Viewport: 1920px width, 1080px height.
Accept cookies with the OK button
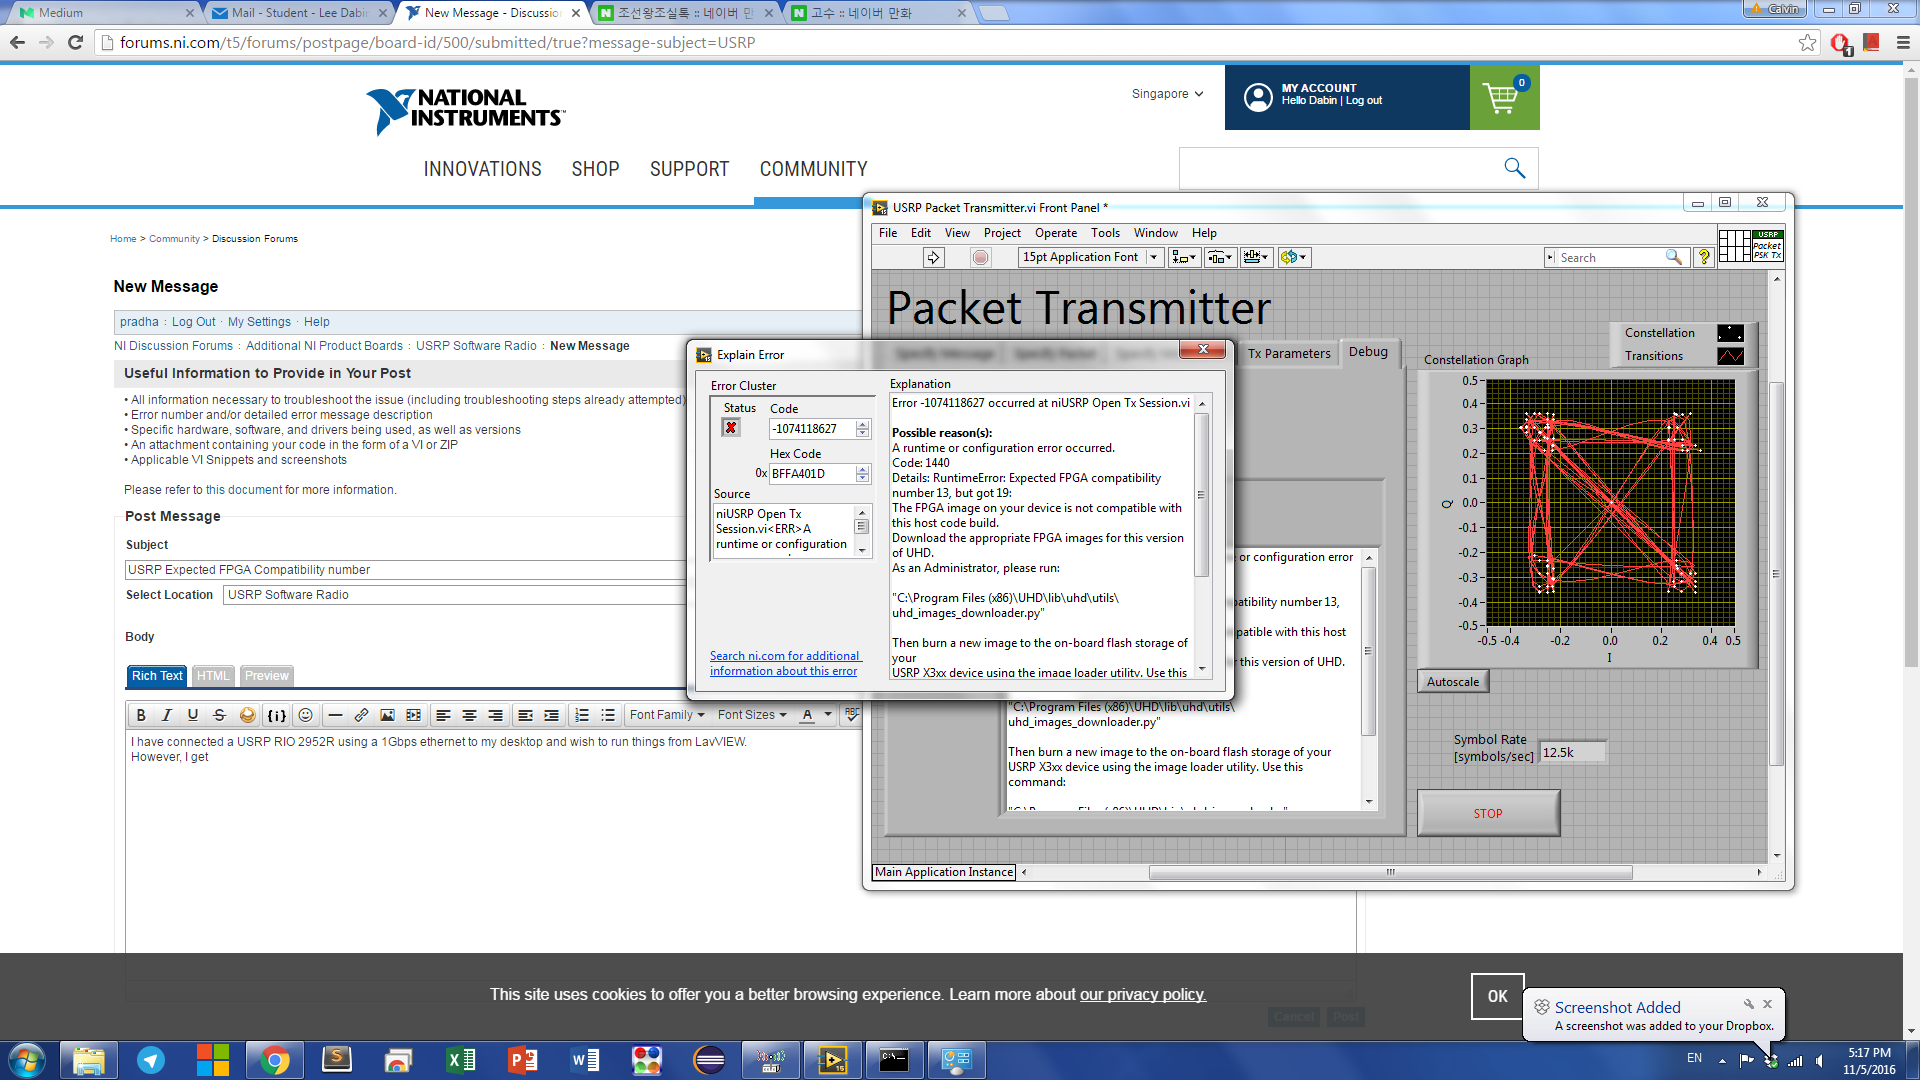click(x=1497, y=996)
